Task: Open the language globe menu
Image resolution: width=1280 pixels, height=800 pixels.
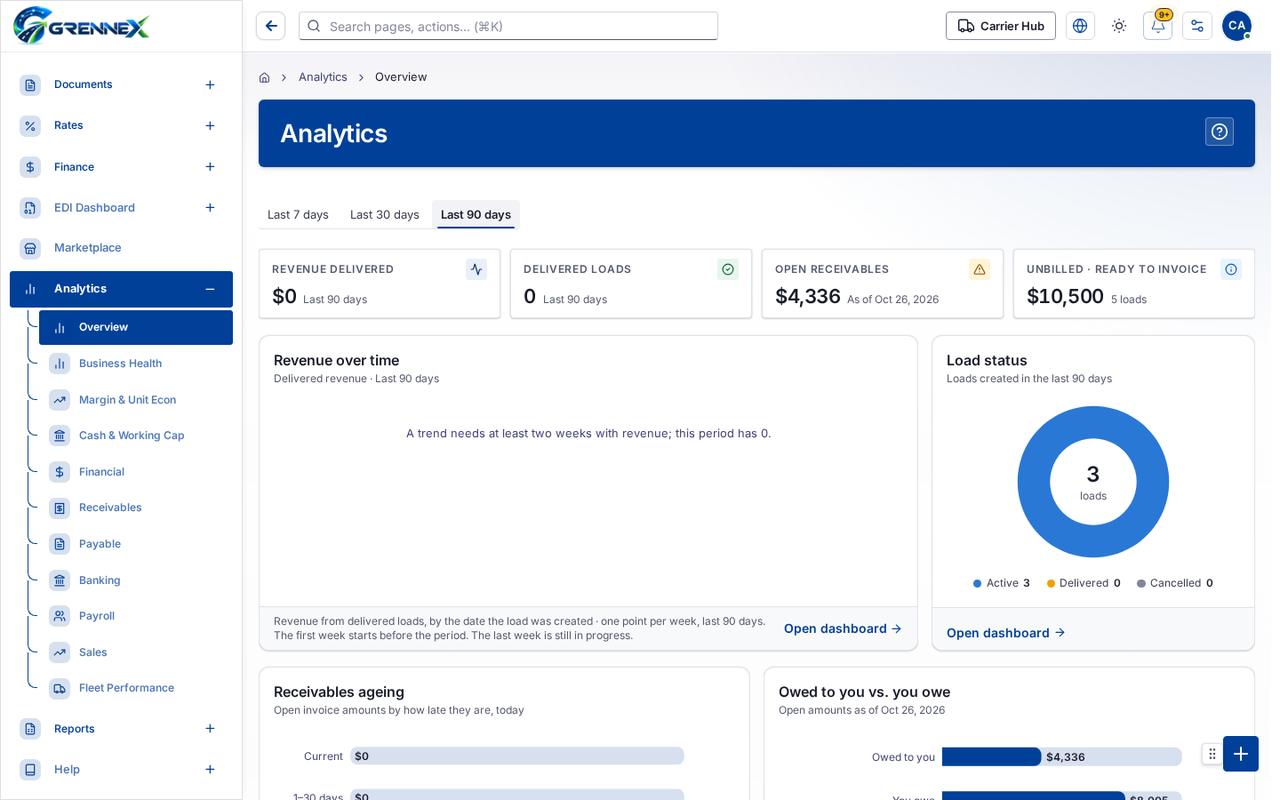Action: (x=1080, y=26)
